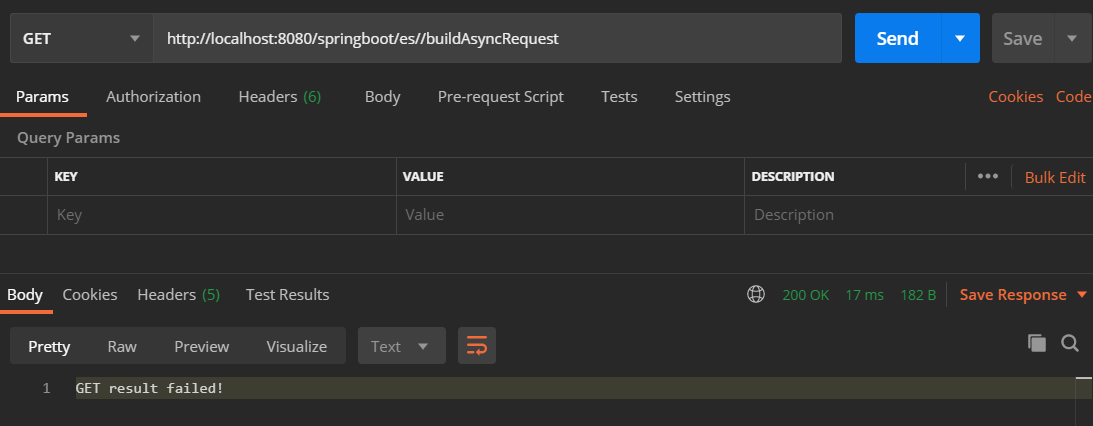Open search in response body

click(x=1070, y=343)
